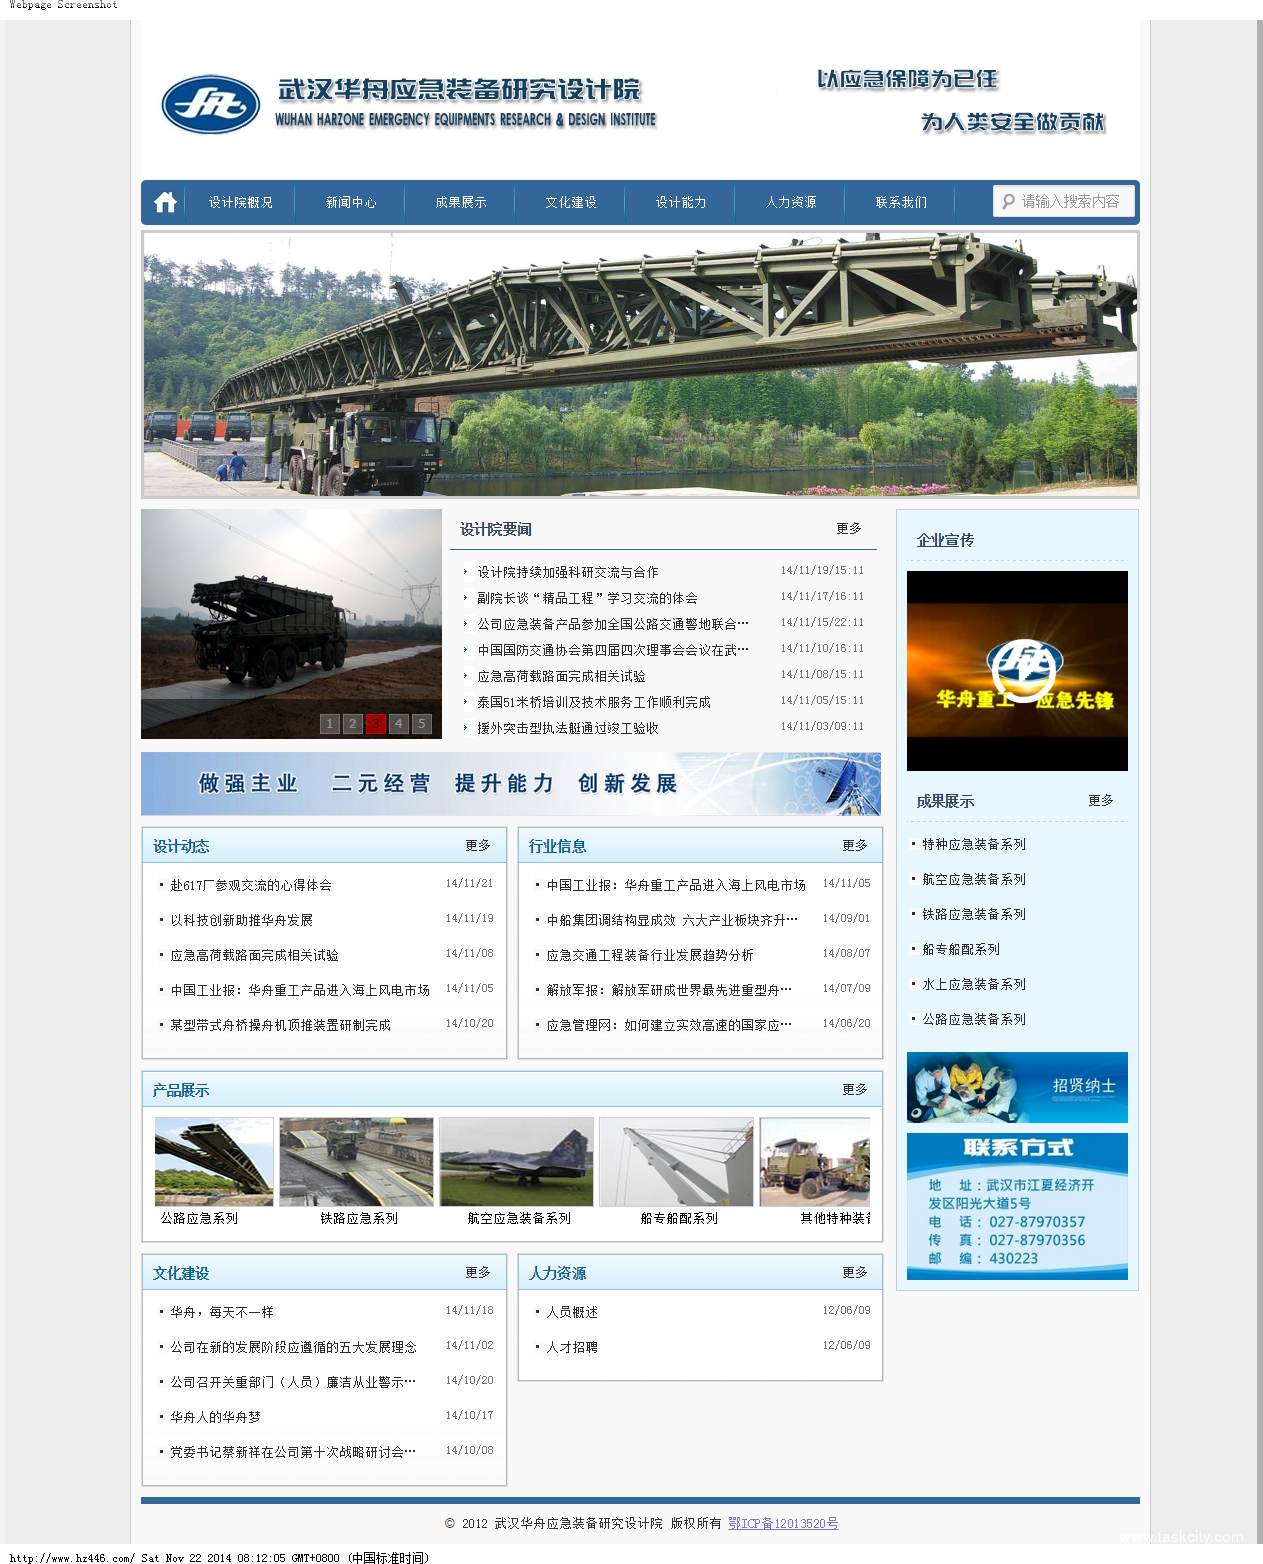
Task: Click the Harzone emblem video in 企业宣传 panel
Action: point(1016,668)
